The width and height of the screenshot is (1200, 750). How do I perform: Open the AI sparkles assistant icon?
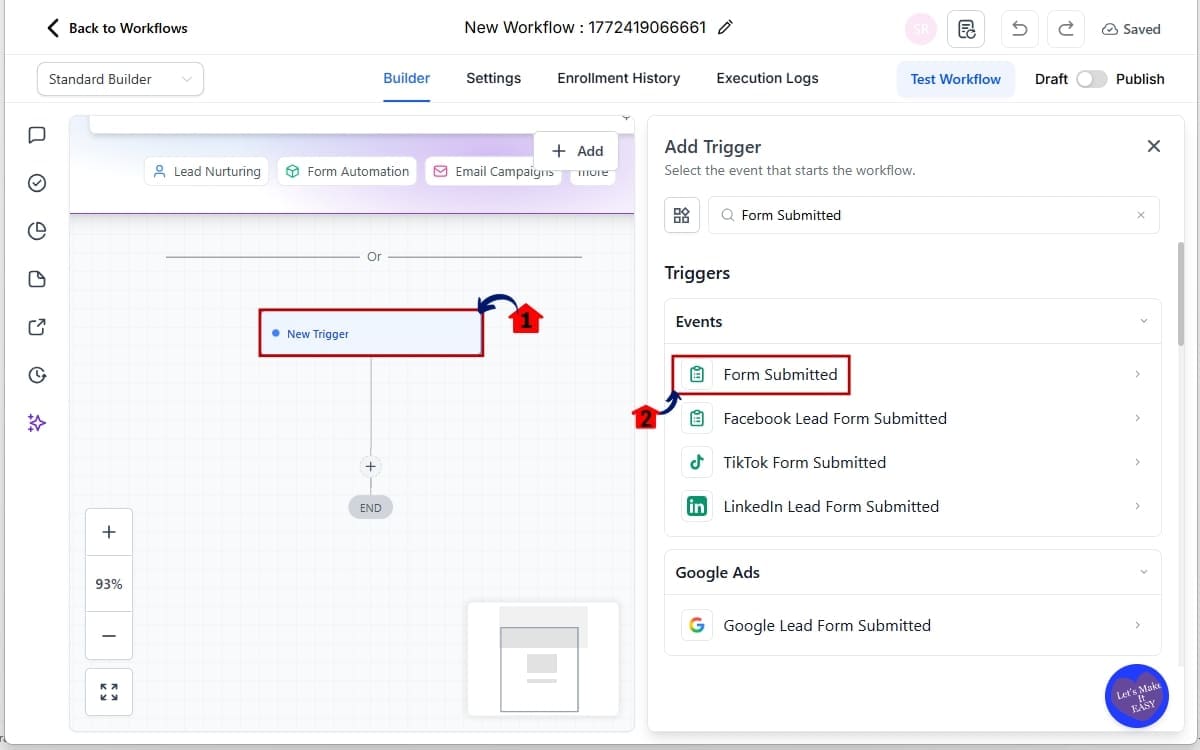coord(37,423)
